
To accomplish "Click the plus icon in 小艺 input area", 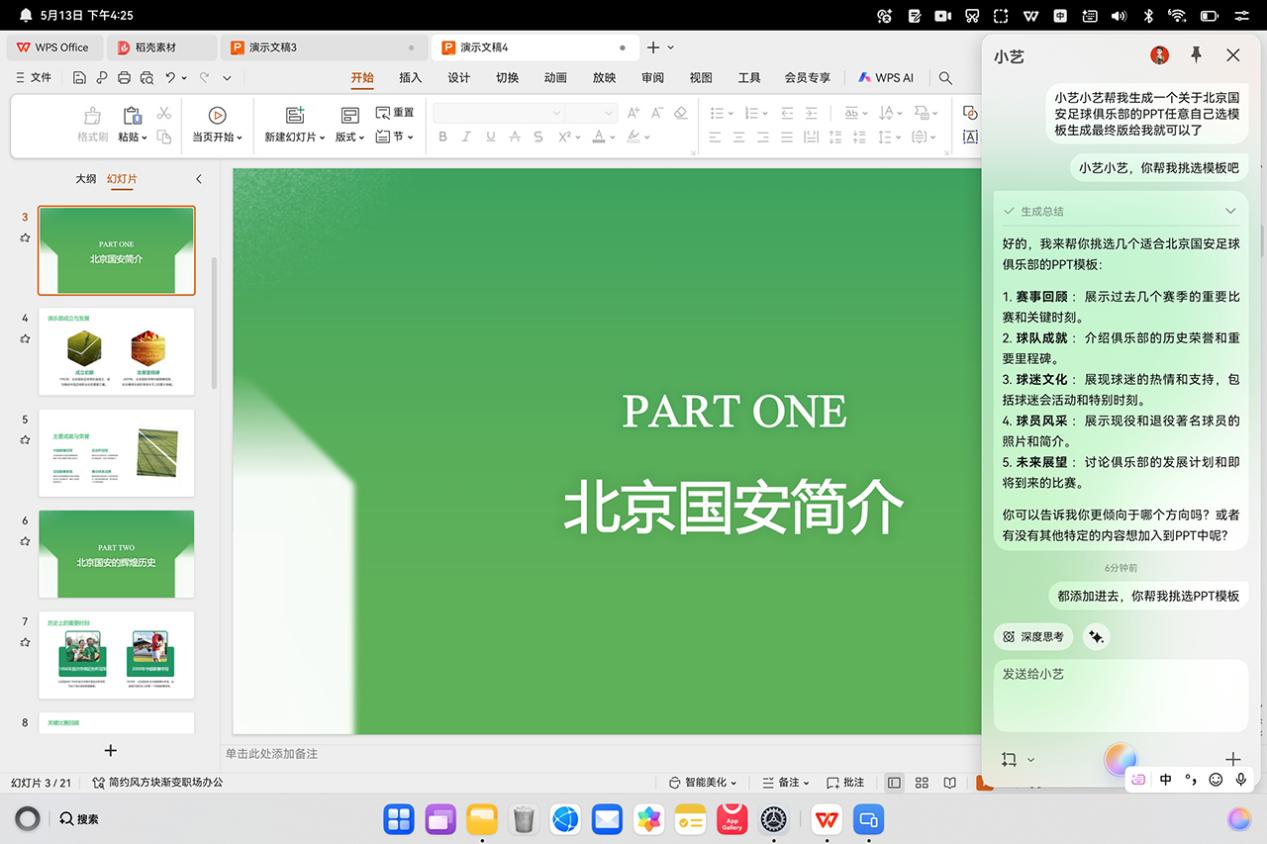I will 1233,759.
